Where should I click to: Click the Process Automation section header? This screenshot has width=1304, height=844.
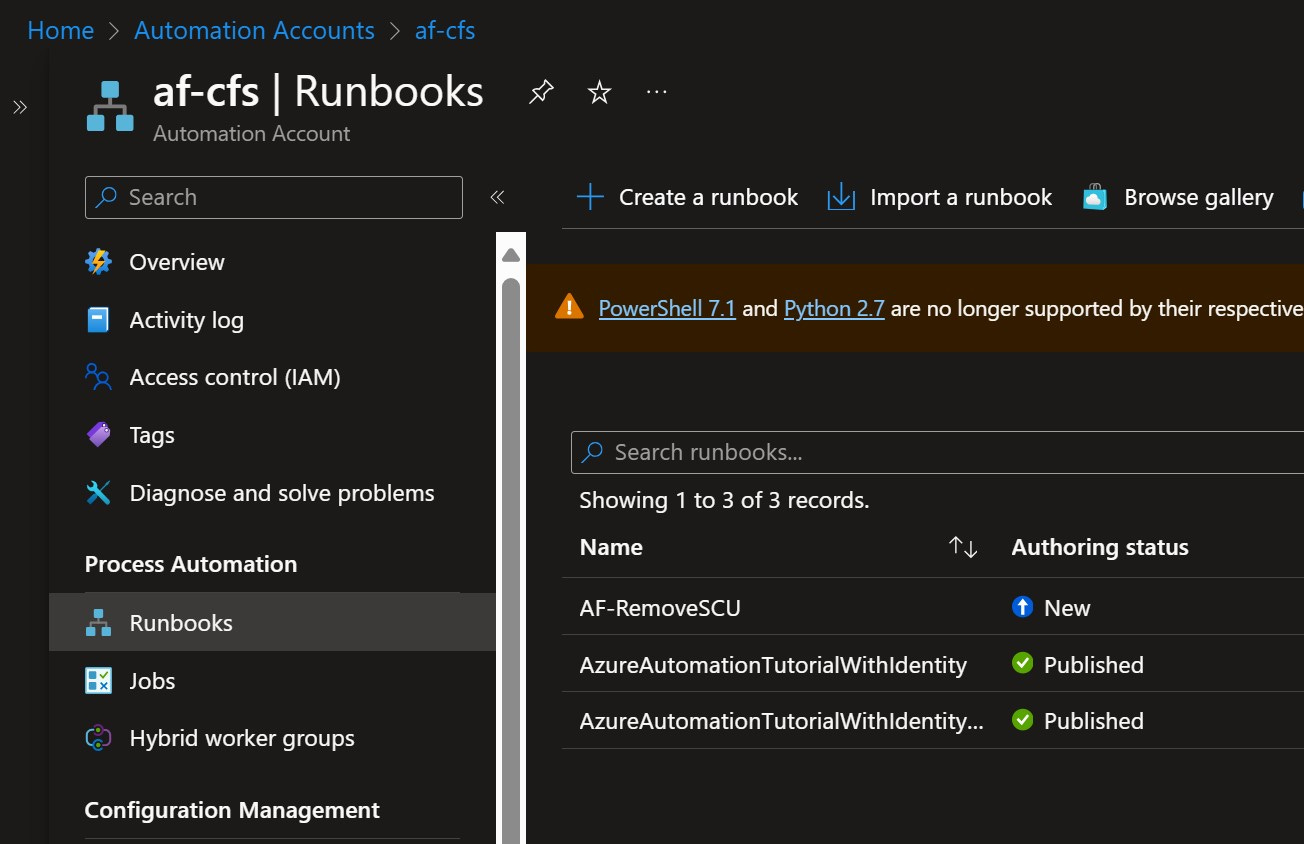coord(191,564)
